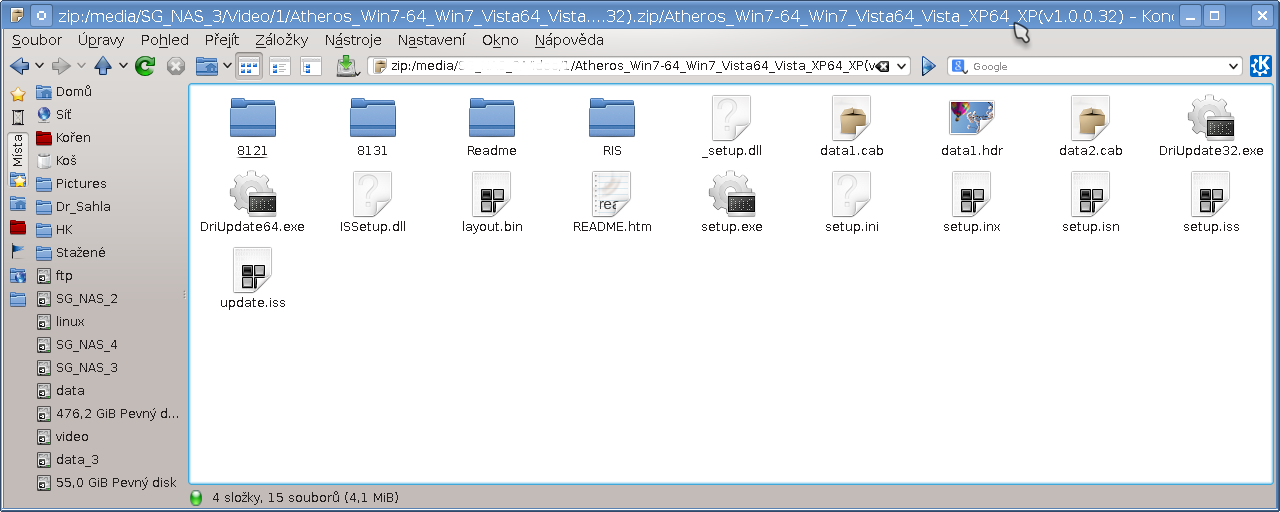1280x512 pixels.
Task: Select the data1.cab archive file
Action: (852, 127)
